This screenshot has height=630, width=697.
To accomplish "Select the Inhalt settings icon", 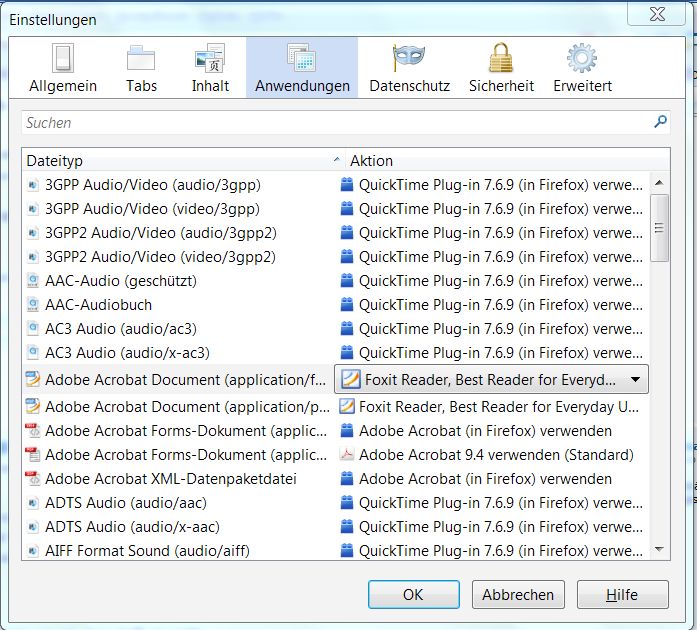I will coord(210,58).
